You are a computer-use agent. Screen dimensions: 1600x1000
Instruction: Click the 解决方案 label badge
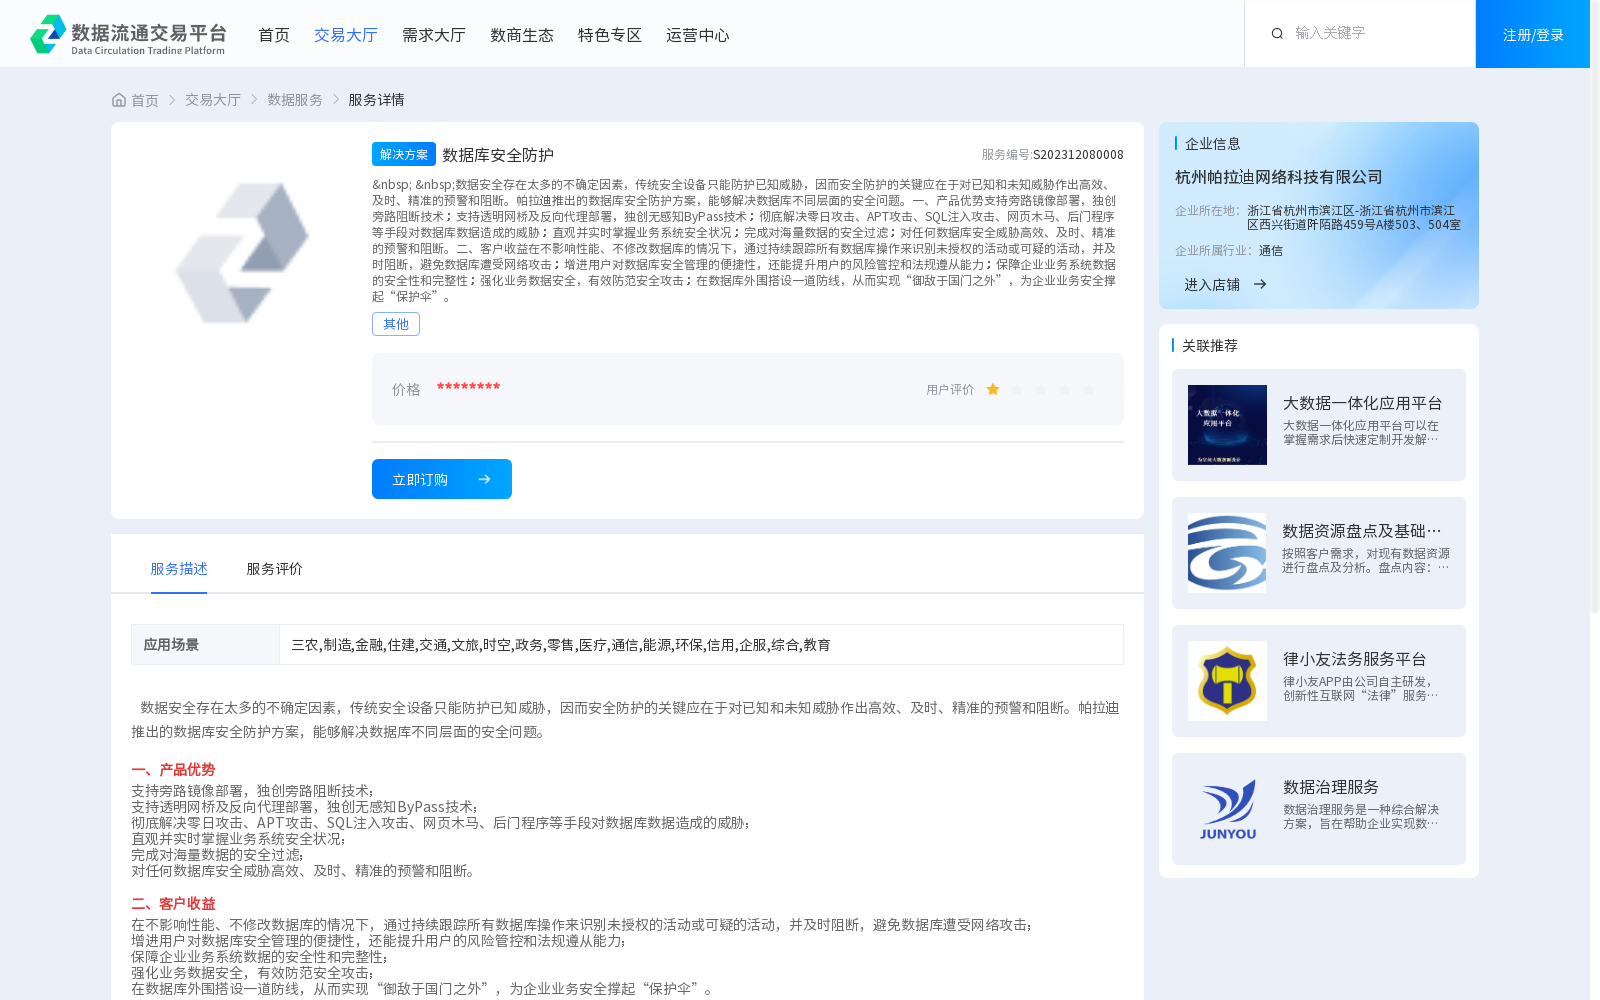point(404,154)
